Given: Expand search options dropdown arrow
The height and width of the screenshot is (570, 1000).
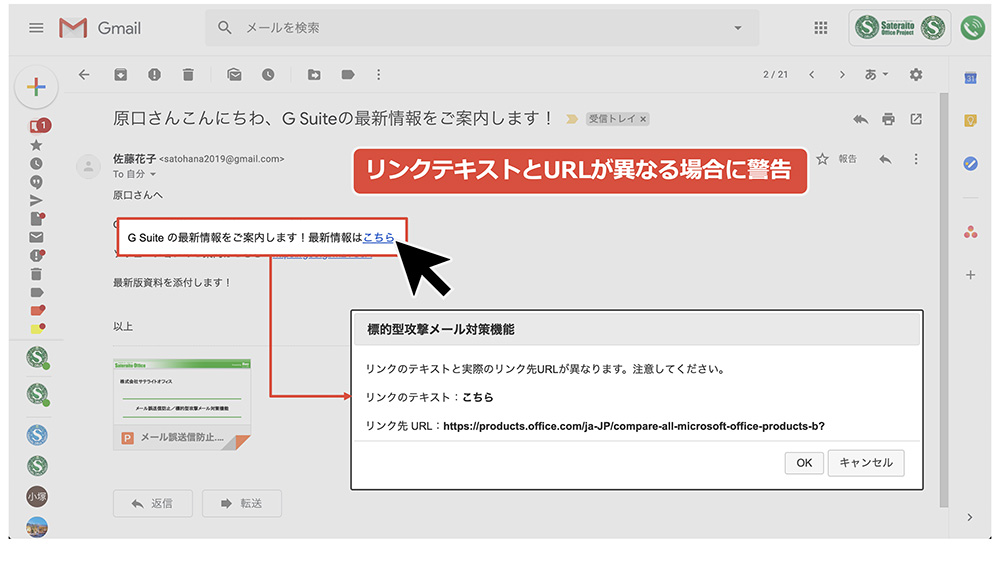Looking at the screenshot, I should [738, 28].
